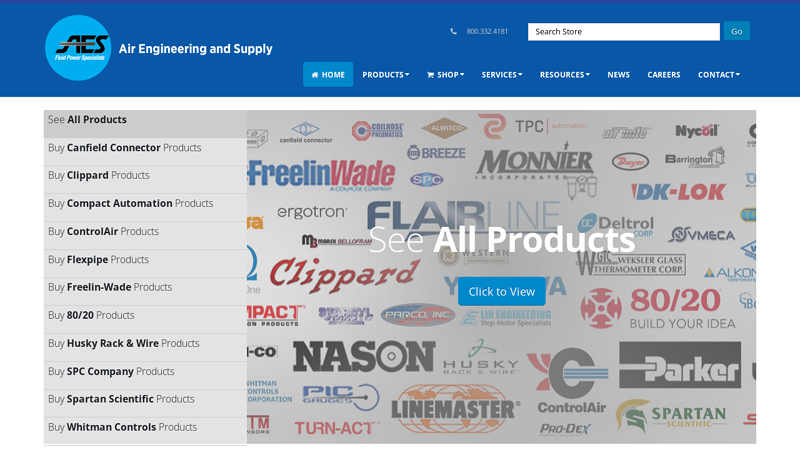Click the phone icon beside 800.332.4181

[454, 32]
